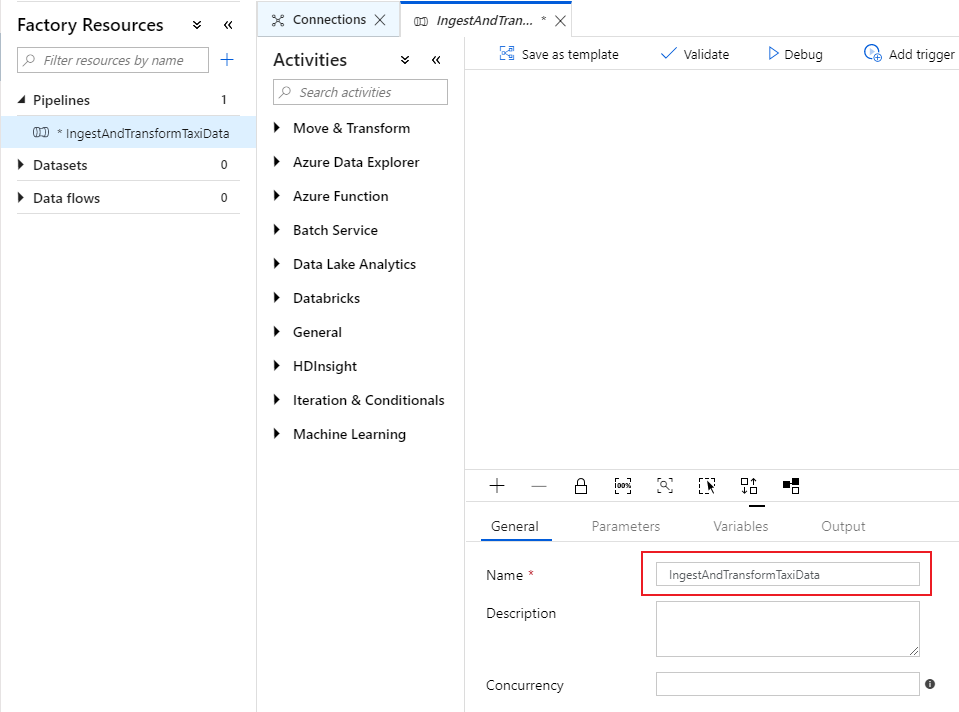Switch to the Variables tab
The width and height of the screenshot is (959, 712).
point(740,526)
